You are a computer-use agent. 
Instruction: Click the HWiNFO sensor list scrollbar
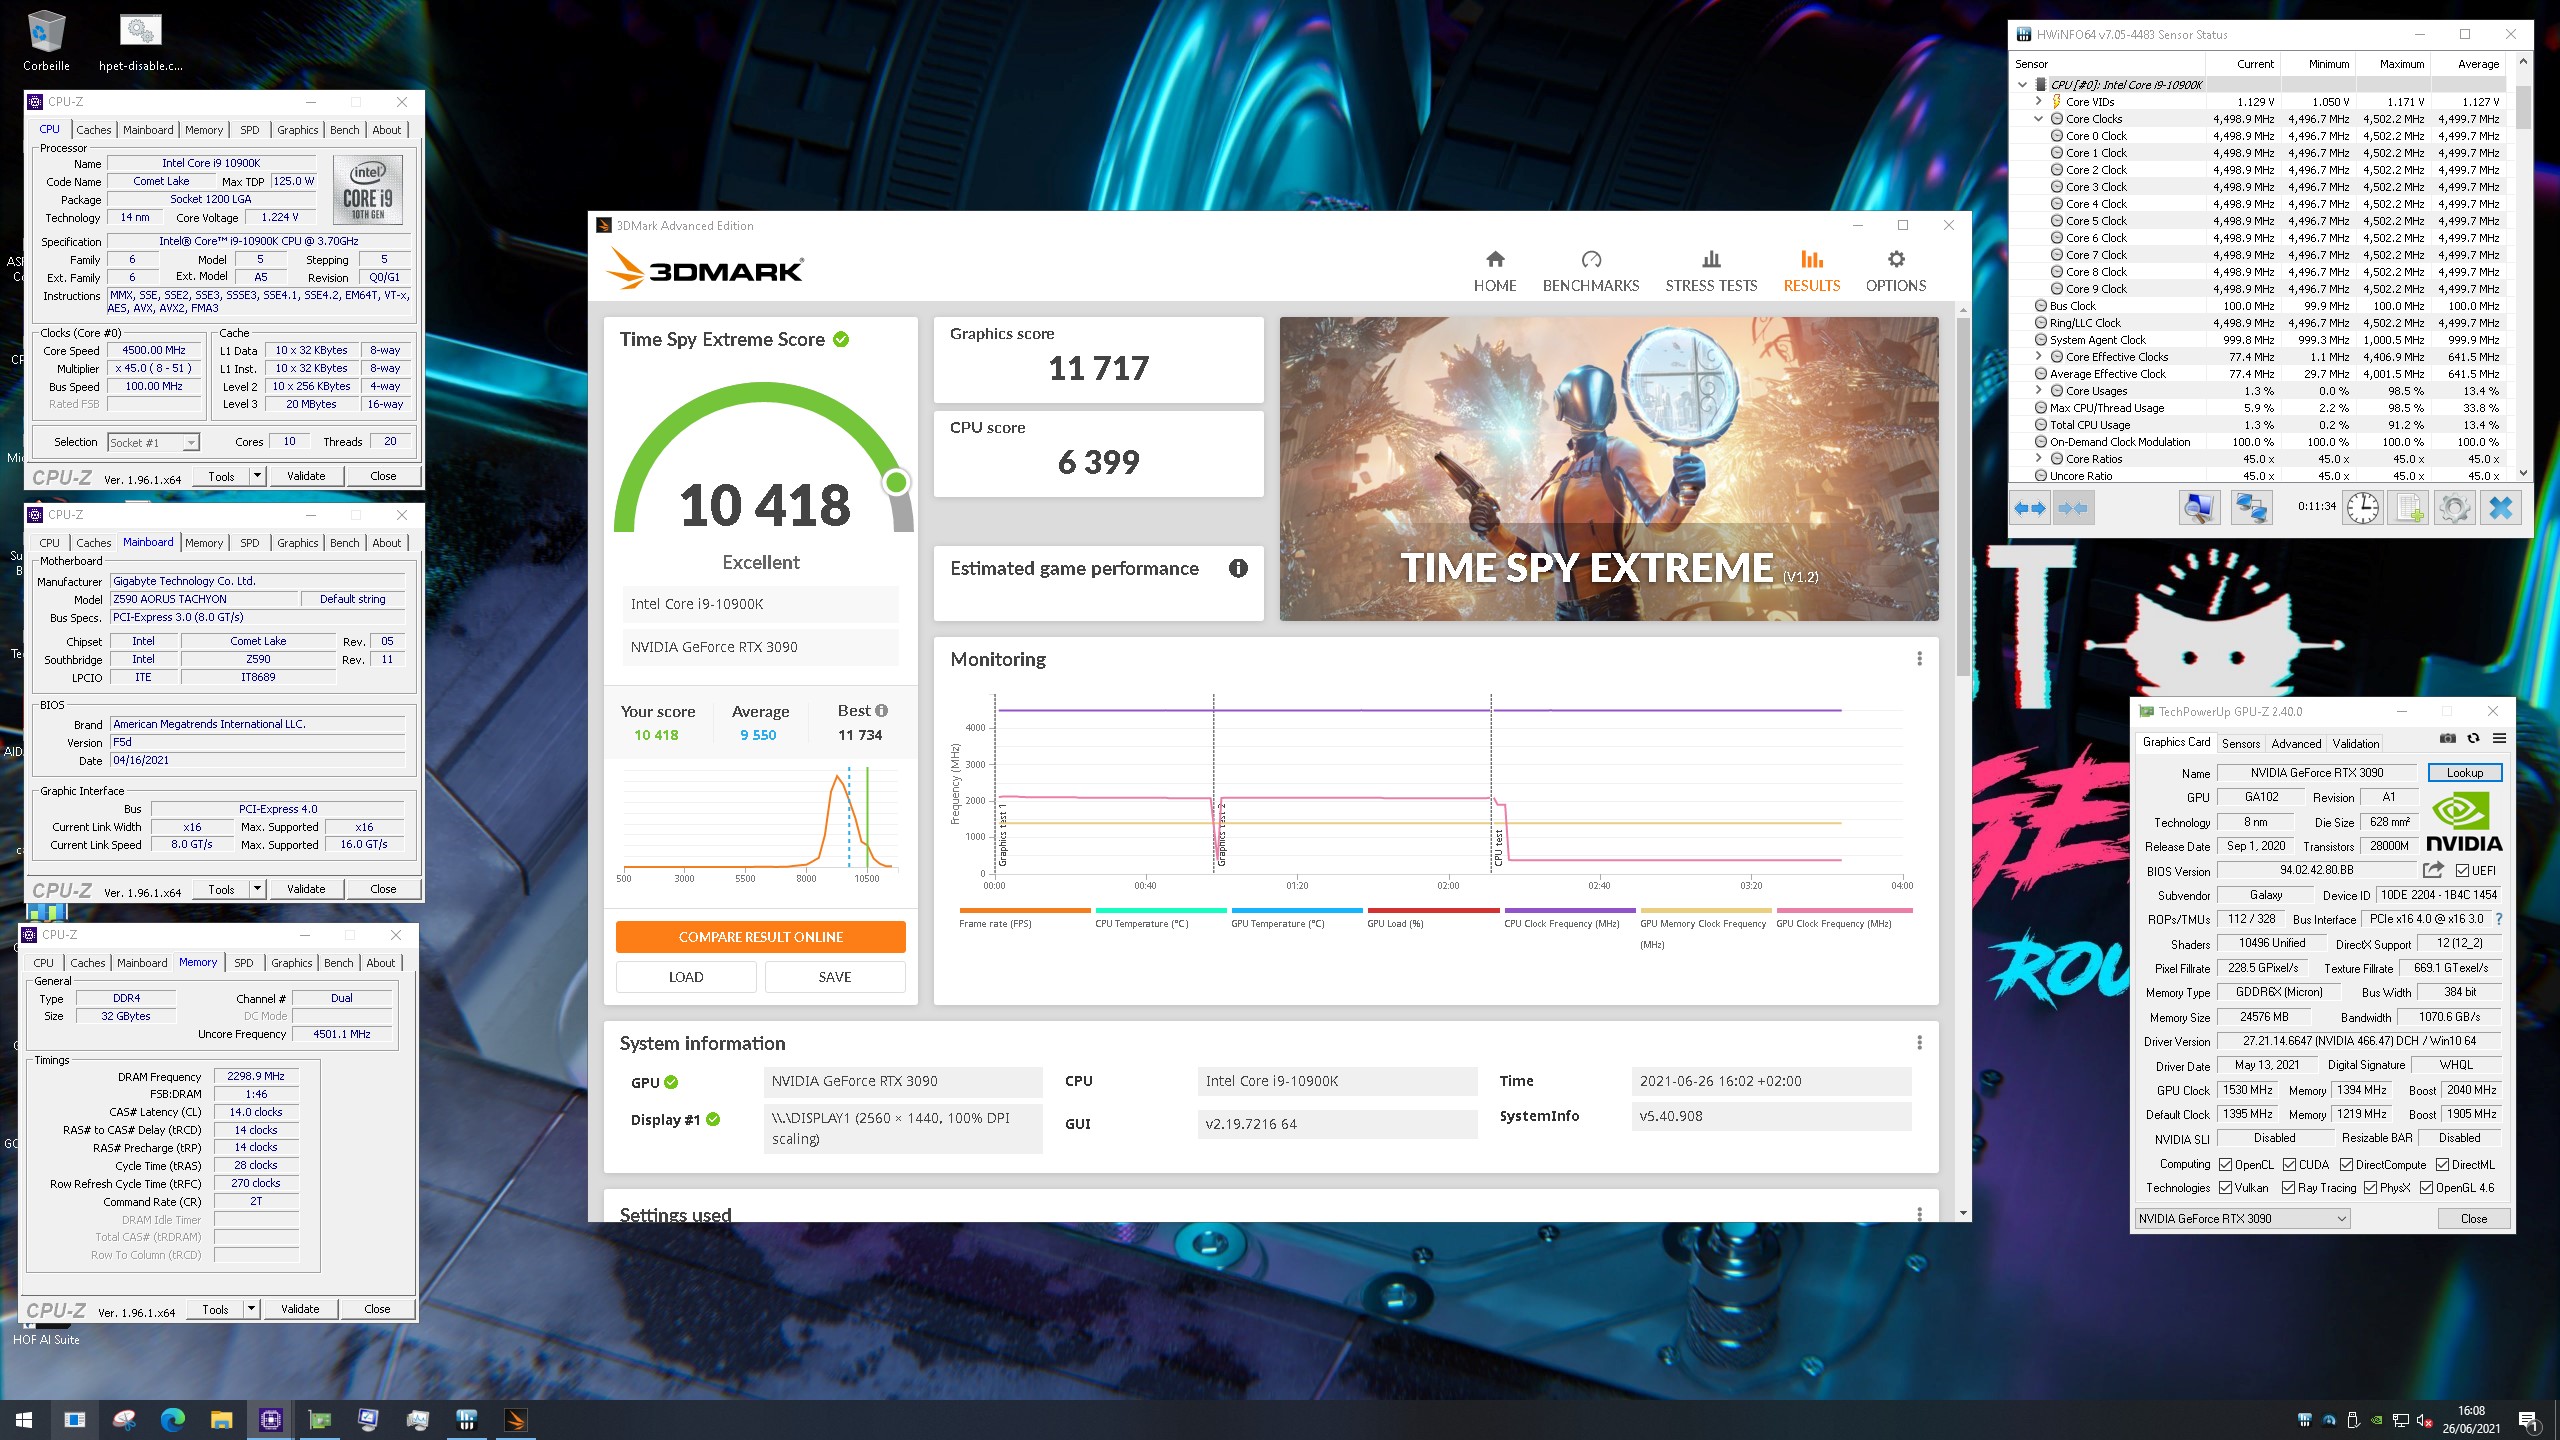tap(2523, 107)
